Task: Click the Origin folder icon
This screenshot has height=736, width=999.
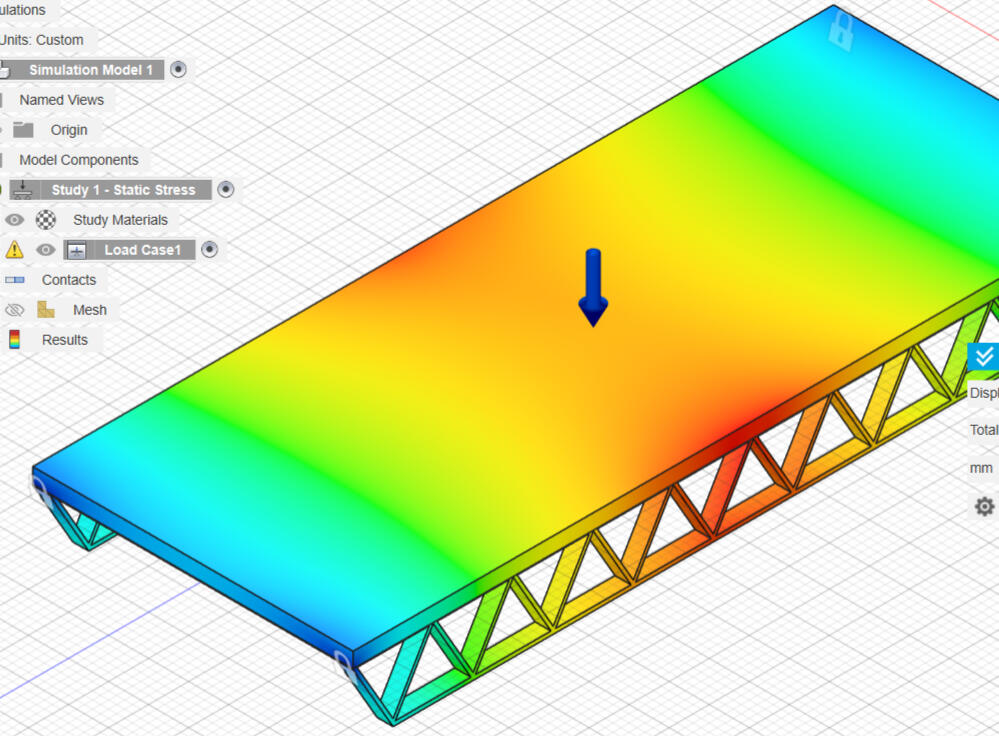Action: (x=25, y=130)
